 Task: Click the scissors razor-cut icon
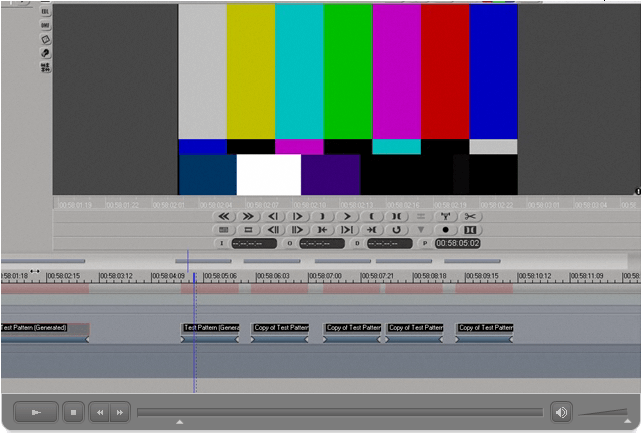coord(470,216)
